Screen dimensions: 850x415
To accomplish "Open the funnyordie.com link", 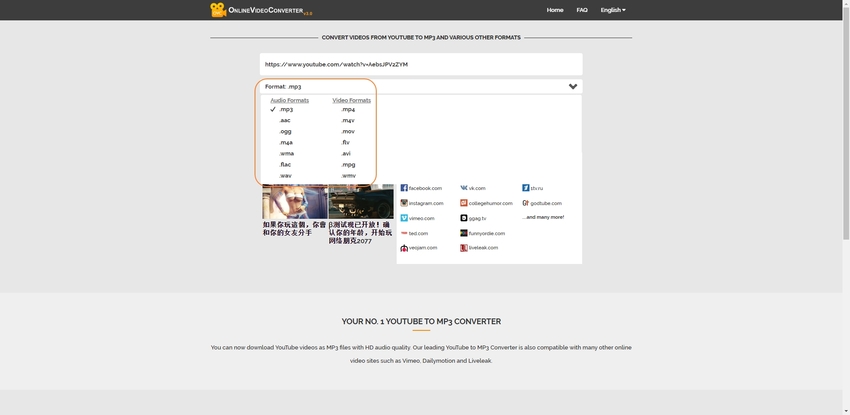I will tap(487, 234).
